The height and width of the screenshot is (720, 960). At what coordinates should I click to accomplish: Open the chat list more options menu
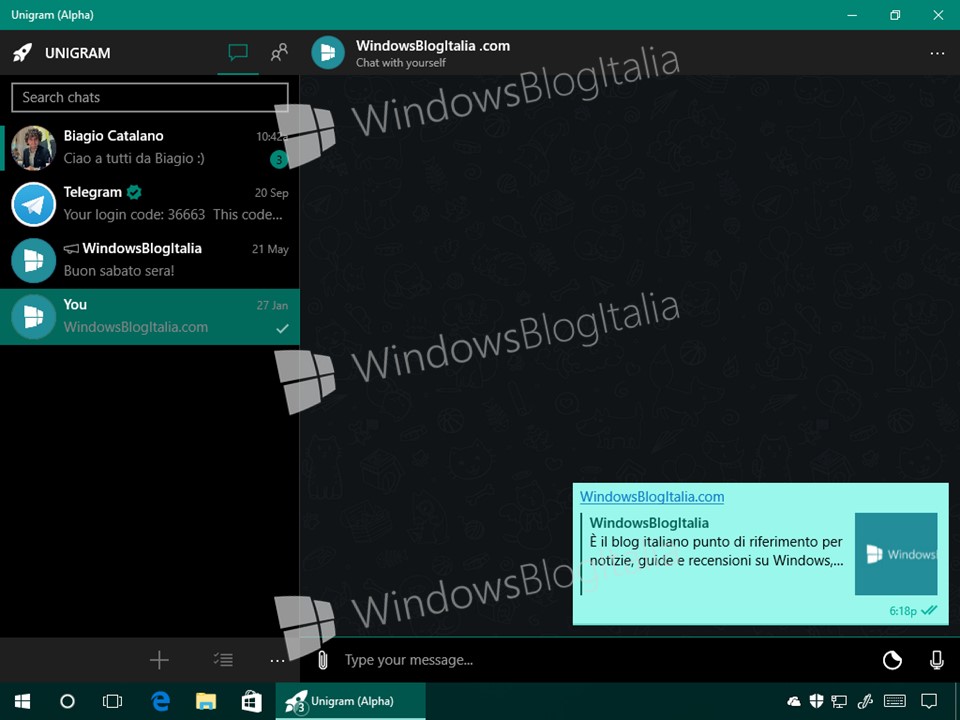click(277, 660)
